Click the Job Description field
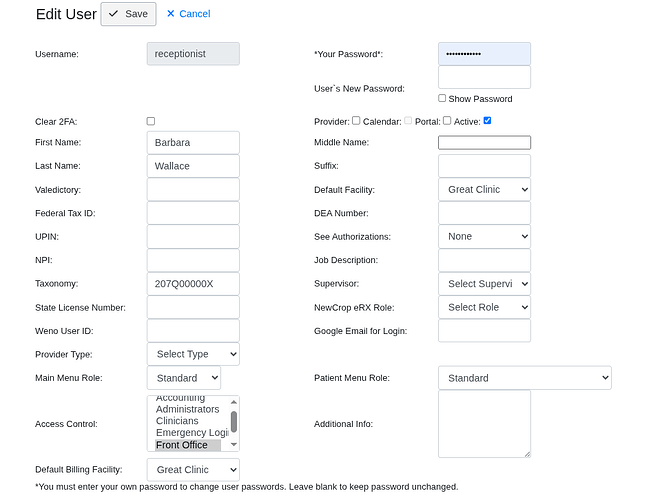This screenshot has width=661, height=500. [x=484, y=260]
